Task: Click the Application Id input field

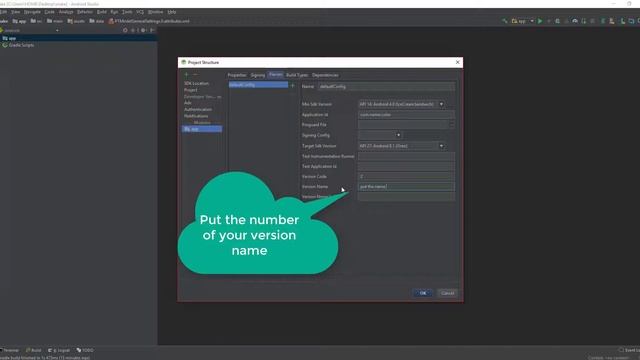Action: [406, 115]
